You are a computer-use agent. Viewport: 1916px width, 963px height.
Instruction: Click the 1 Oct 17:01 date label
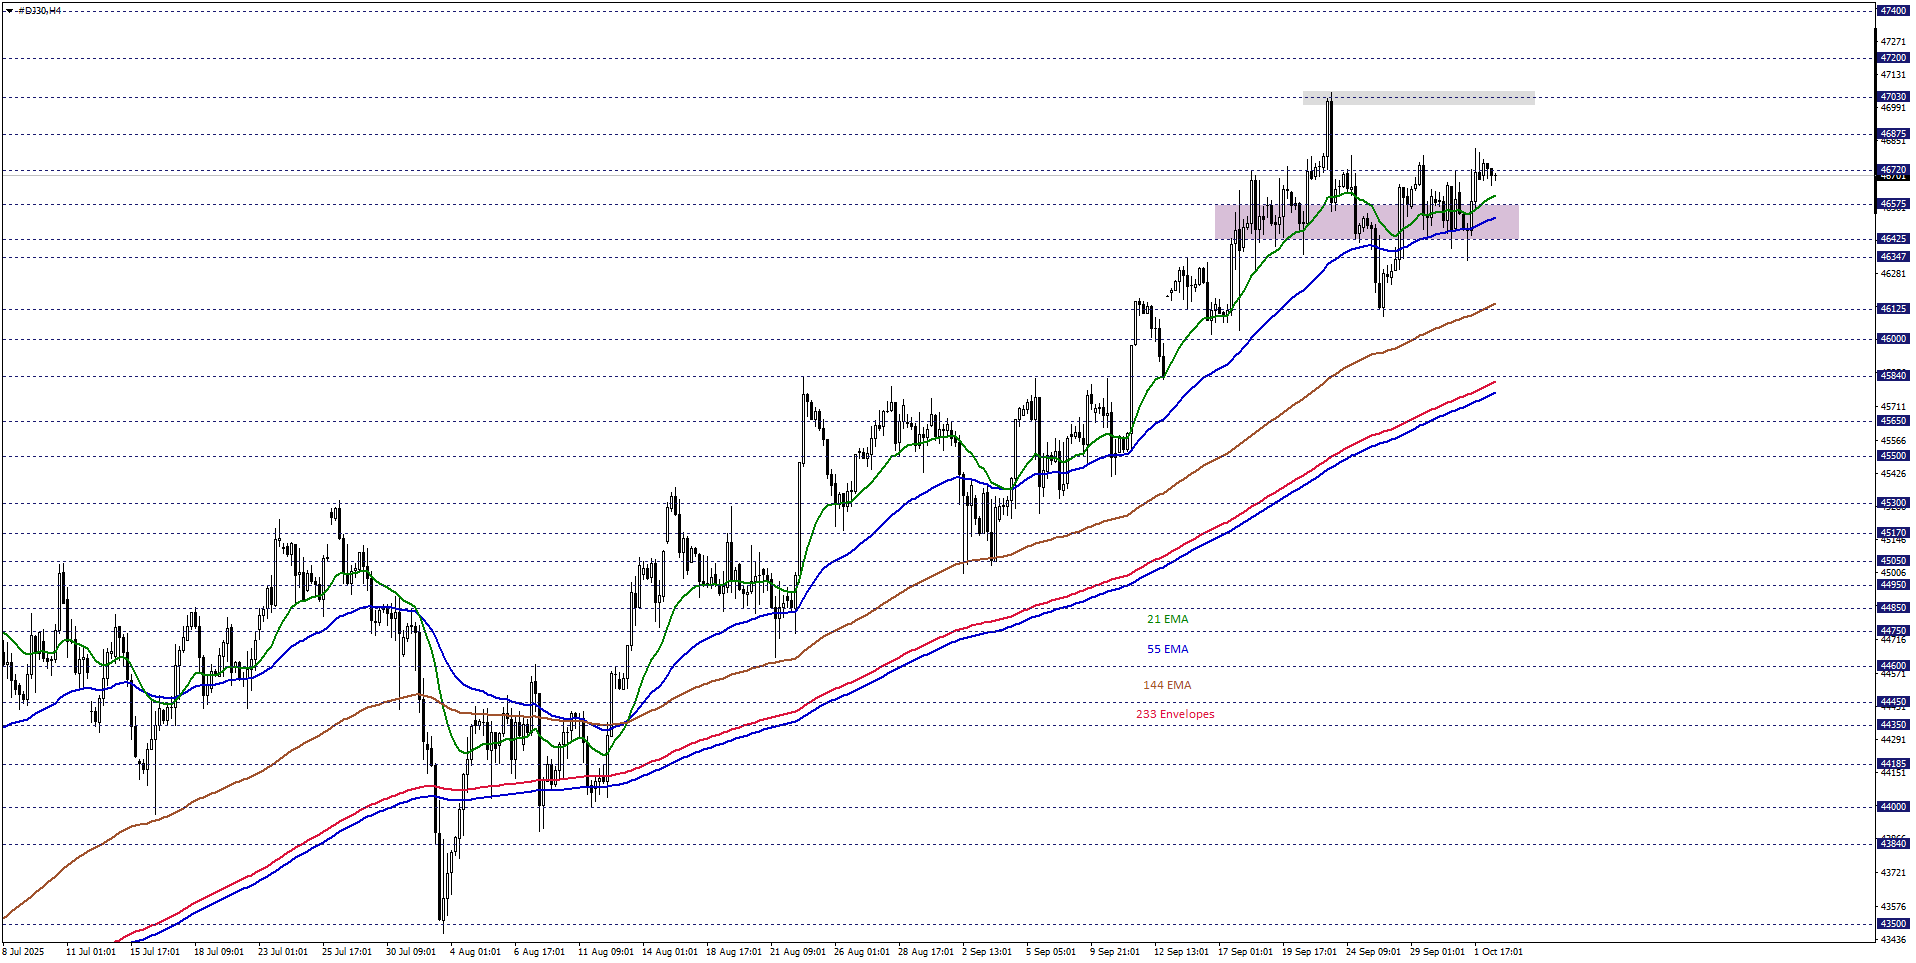tap(1498, 952)
